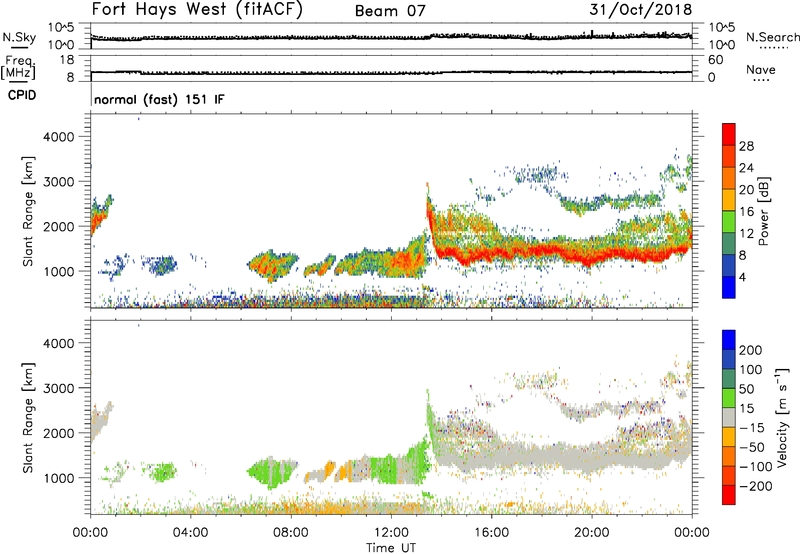Click '3000' tick in the power panel
This screenshot has width=800, height=554.
point(59,182)
